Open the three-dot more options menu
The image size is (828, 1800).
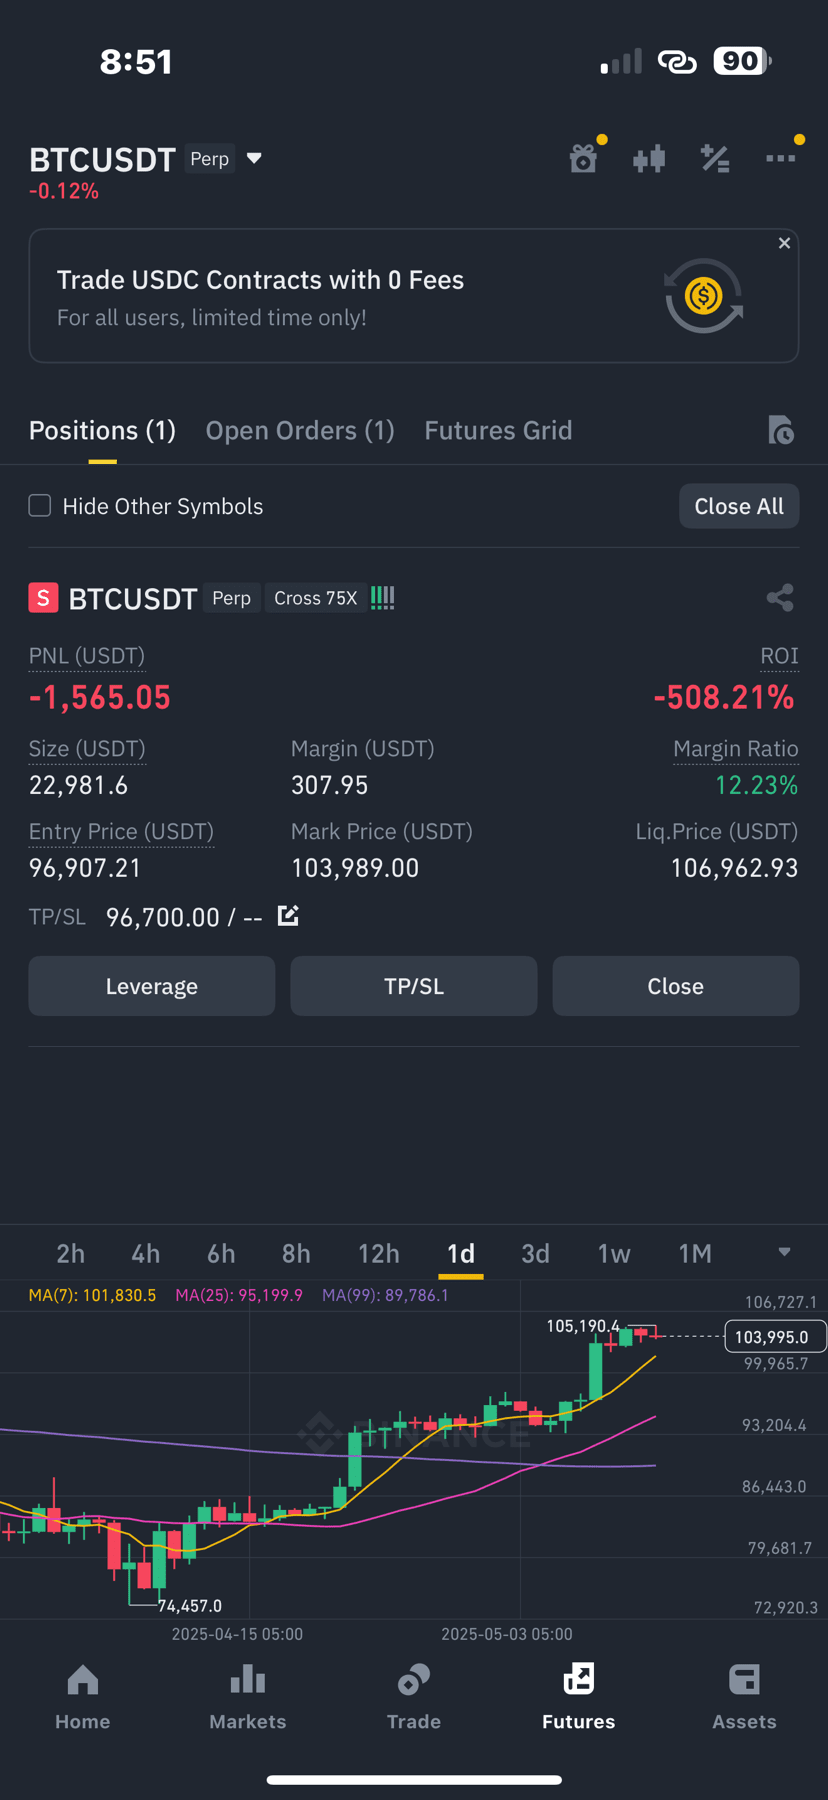pyautogui.click(x=781, y=158)
